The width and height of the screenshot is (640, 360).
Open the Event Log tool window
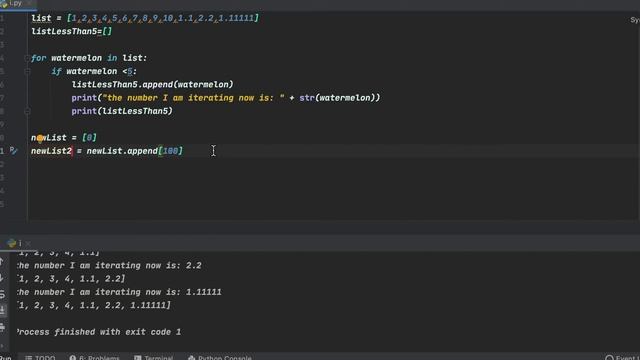click(x=622, y=358)
